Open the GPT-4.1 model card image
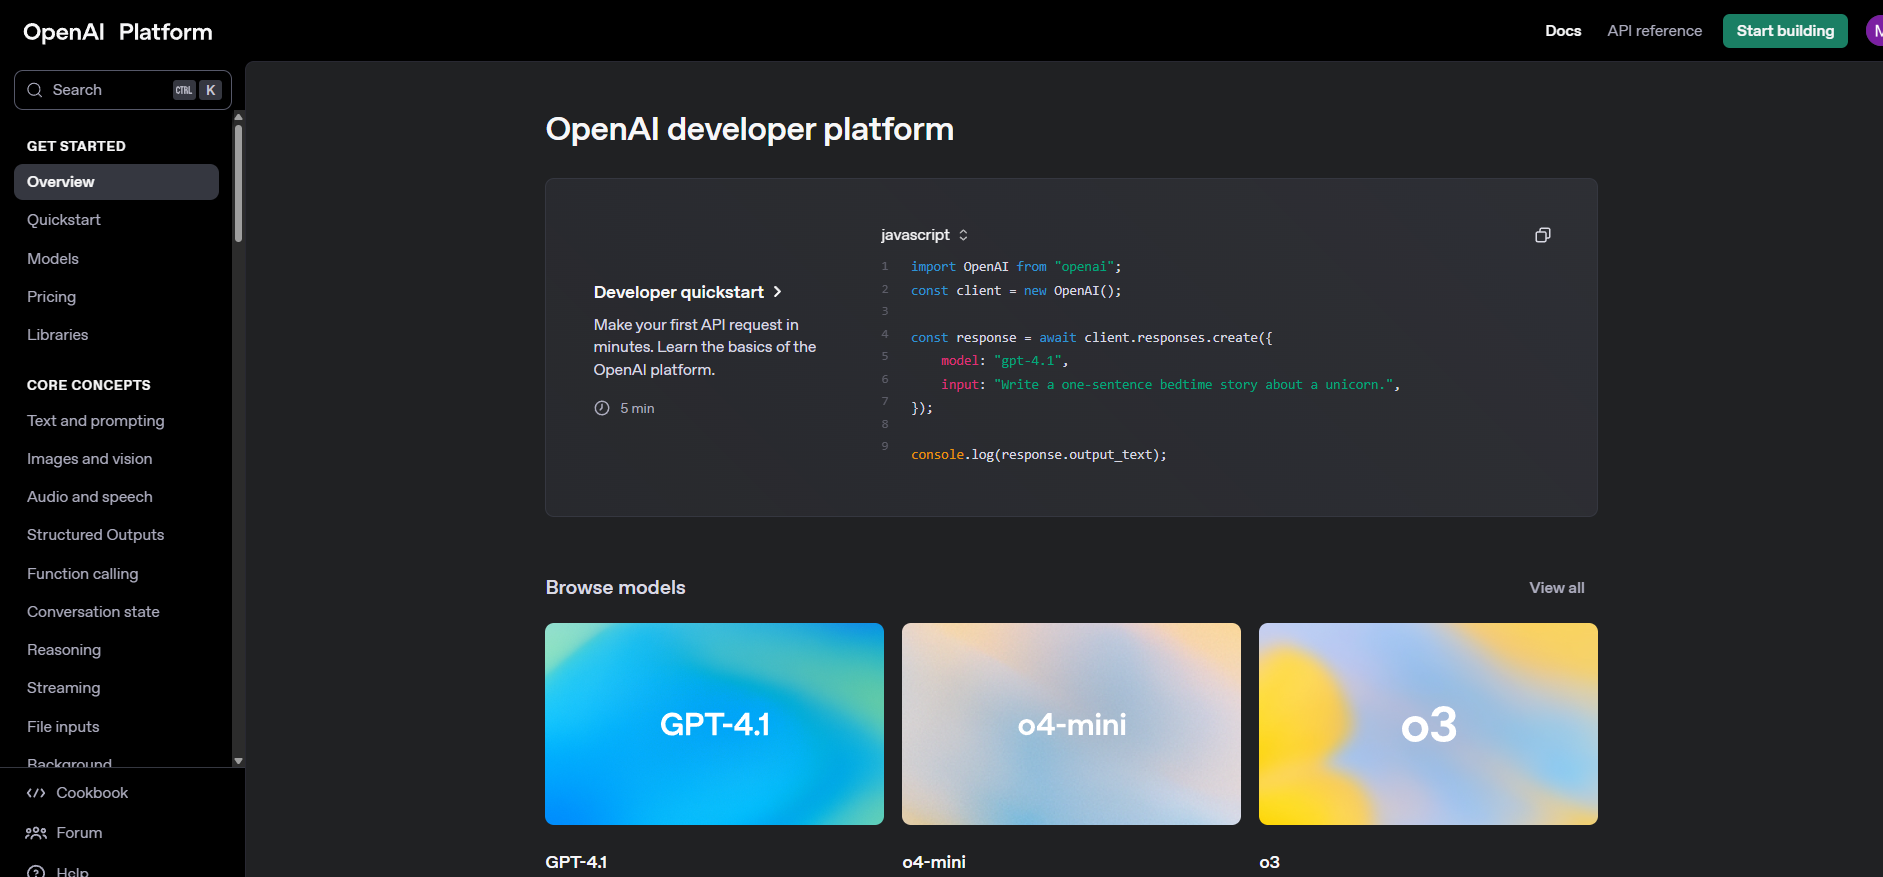 [x=714, y=724]
